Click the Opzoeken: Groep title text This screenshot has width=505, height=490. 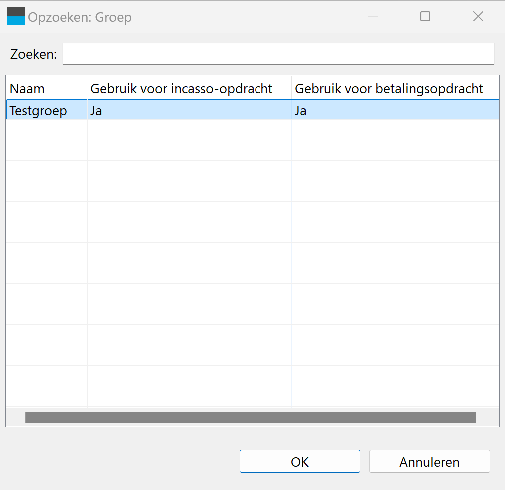pos(79,17)
